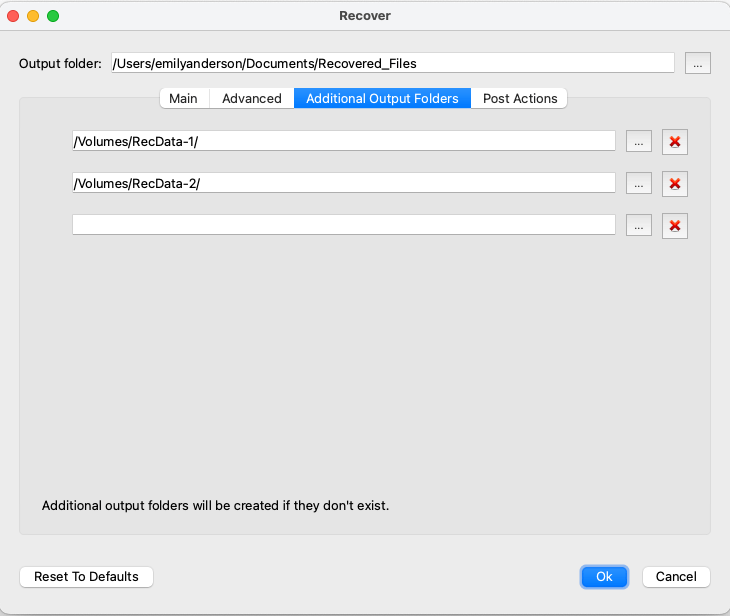
Task: Focus the /Volumes/RecData-1/ path field
Action: point(344,141)
